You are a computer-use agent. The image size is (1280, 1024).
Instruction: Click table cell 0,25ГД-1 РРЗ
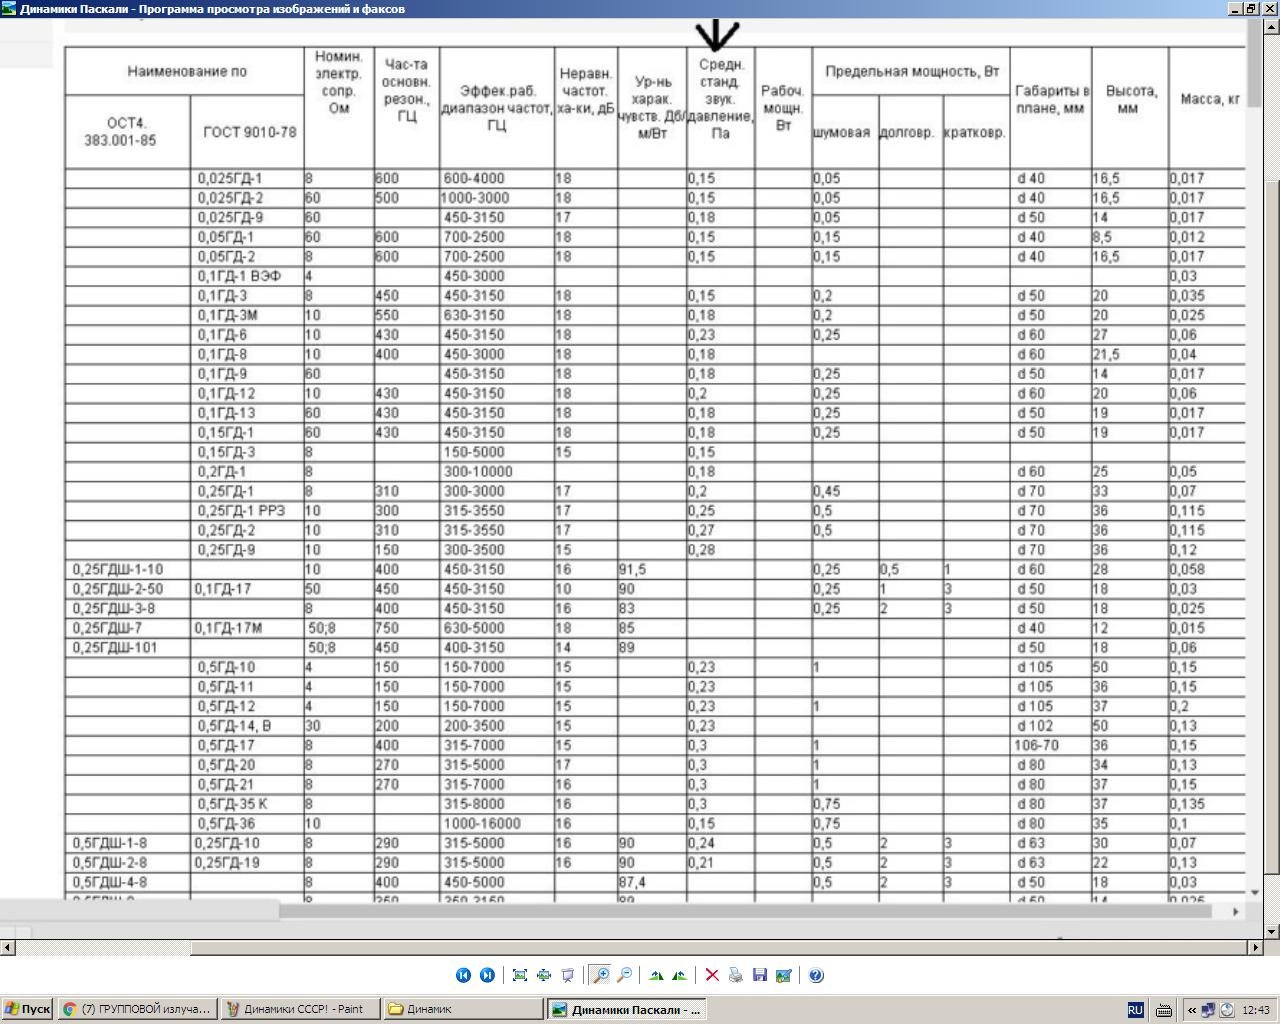click(x=241, y=511)
